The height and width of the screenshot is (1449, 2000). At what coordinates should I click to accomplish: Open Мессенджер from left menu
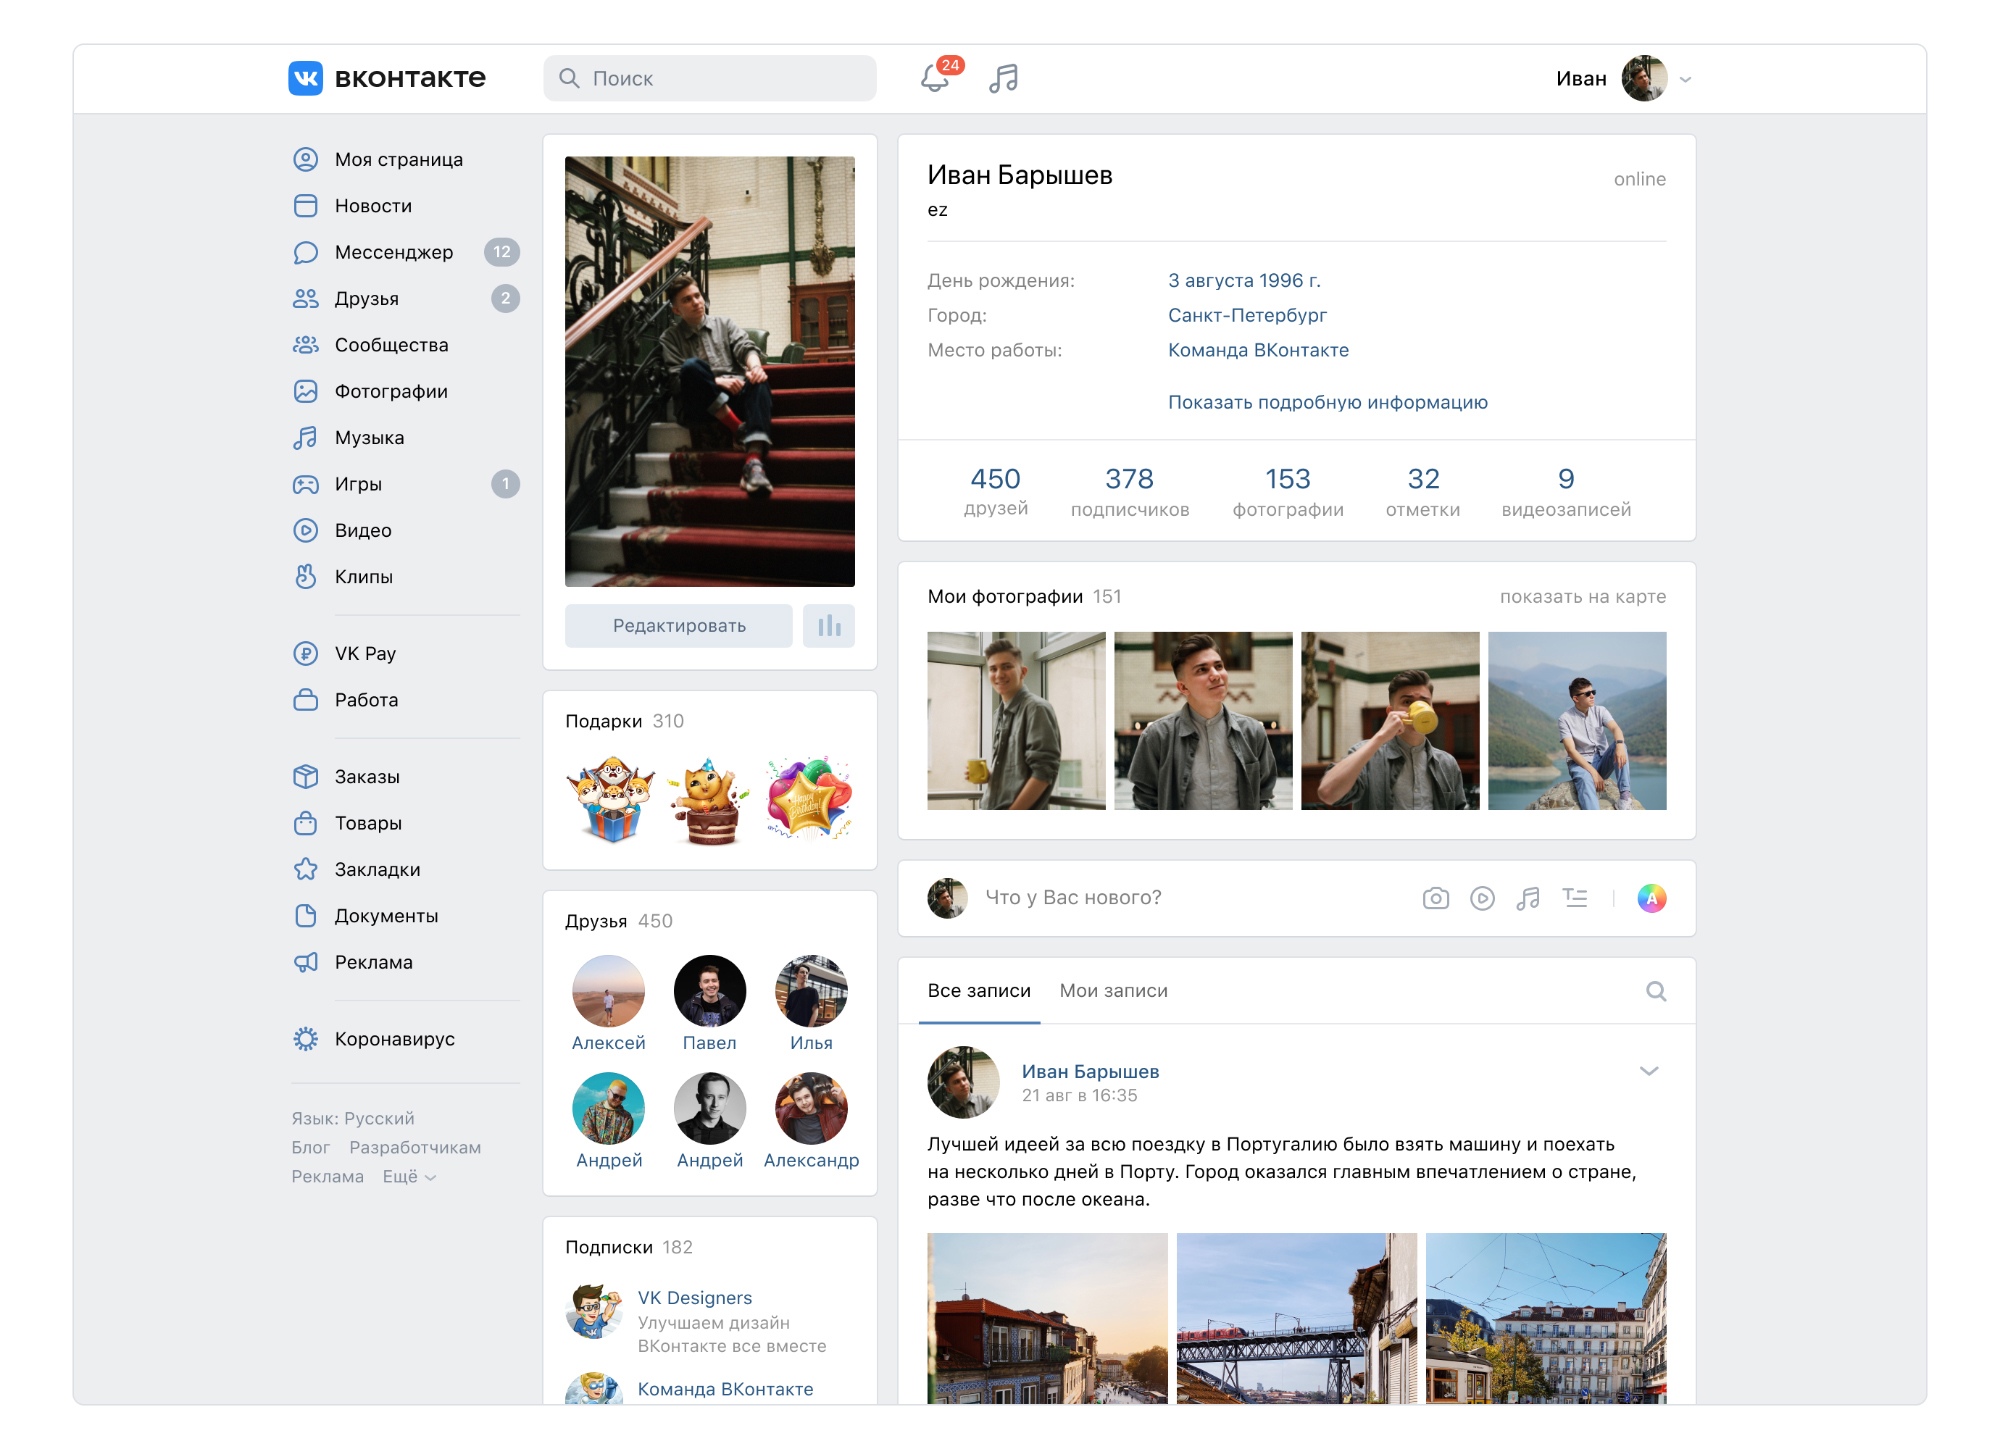coord(393,252)
